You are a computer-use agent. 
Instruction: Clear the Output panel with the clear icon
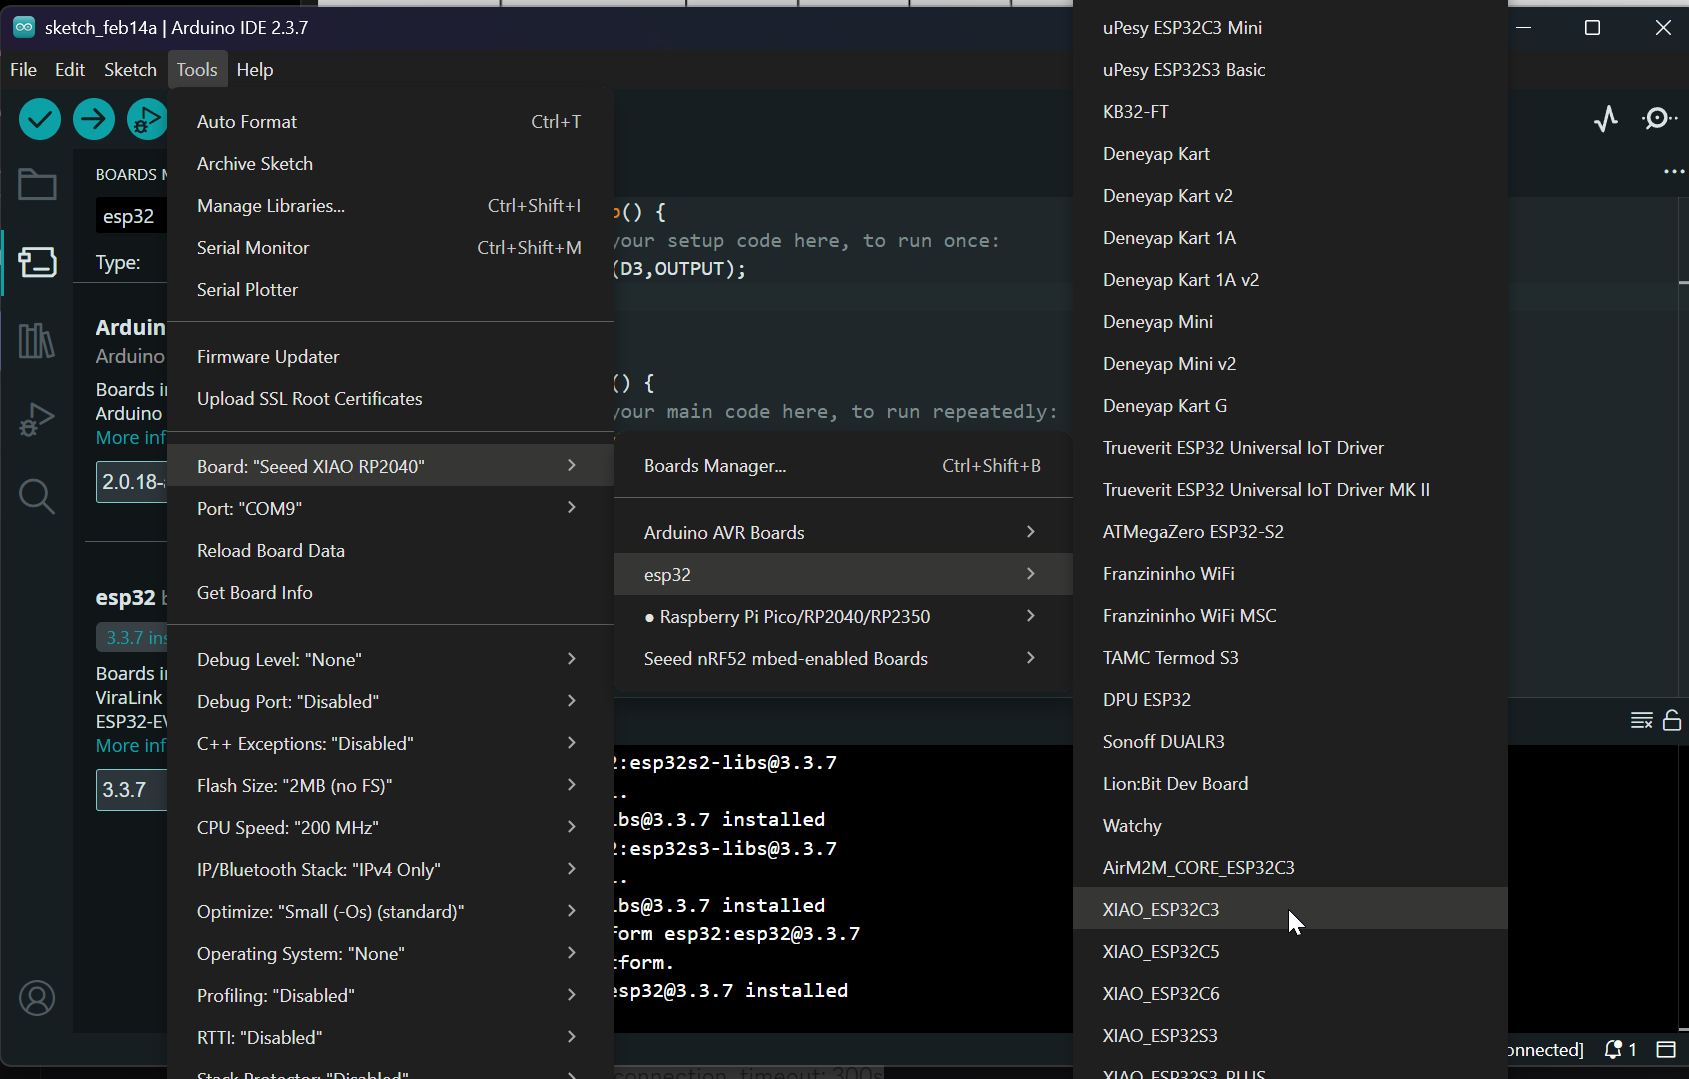[x=1641, y=721]
